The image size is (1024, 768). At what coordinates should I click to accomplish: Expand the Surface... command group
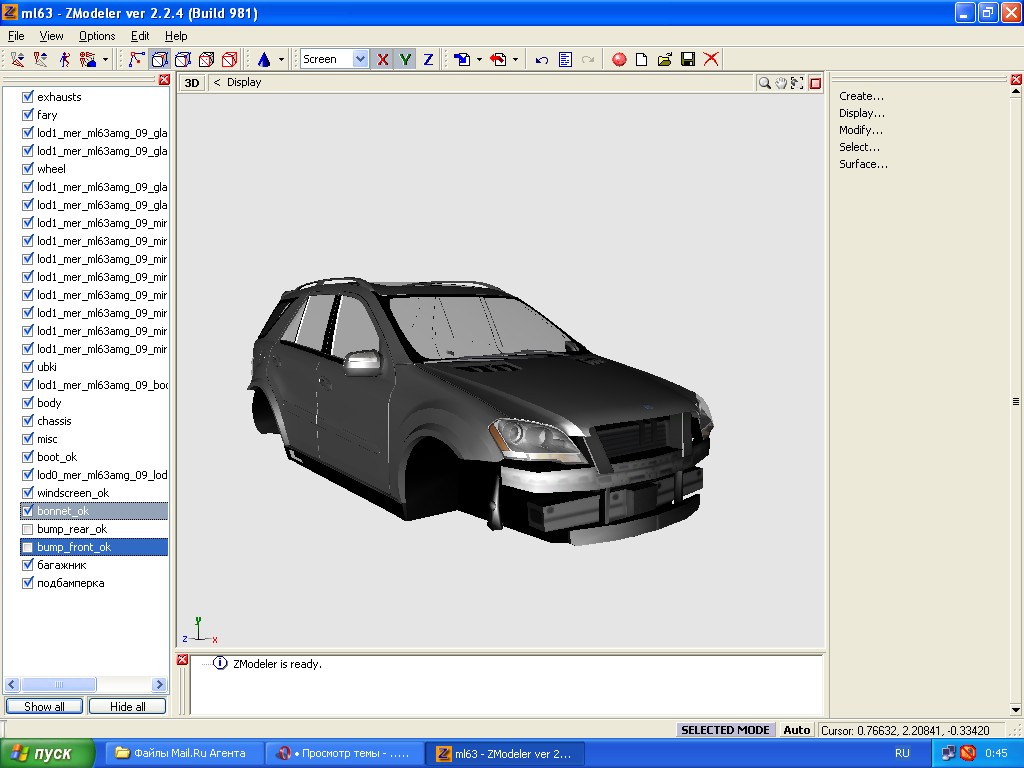[863, 164]
